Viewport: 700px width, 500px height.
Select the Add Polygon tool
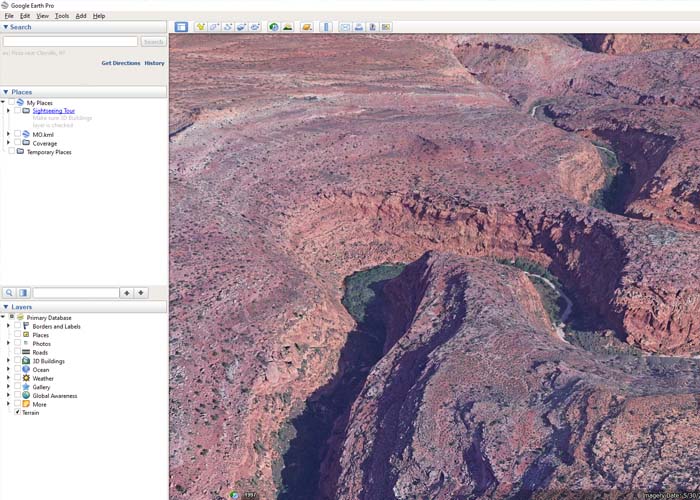[x=214, y=27]
